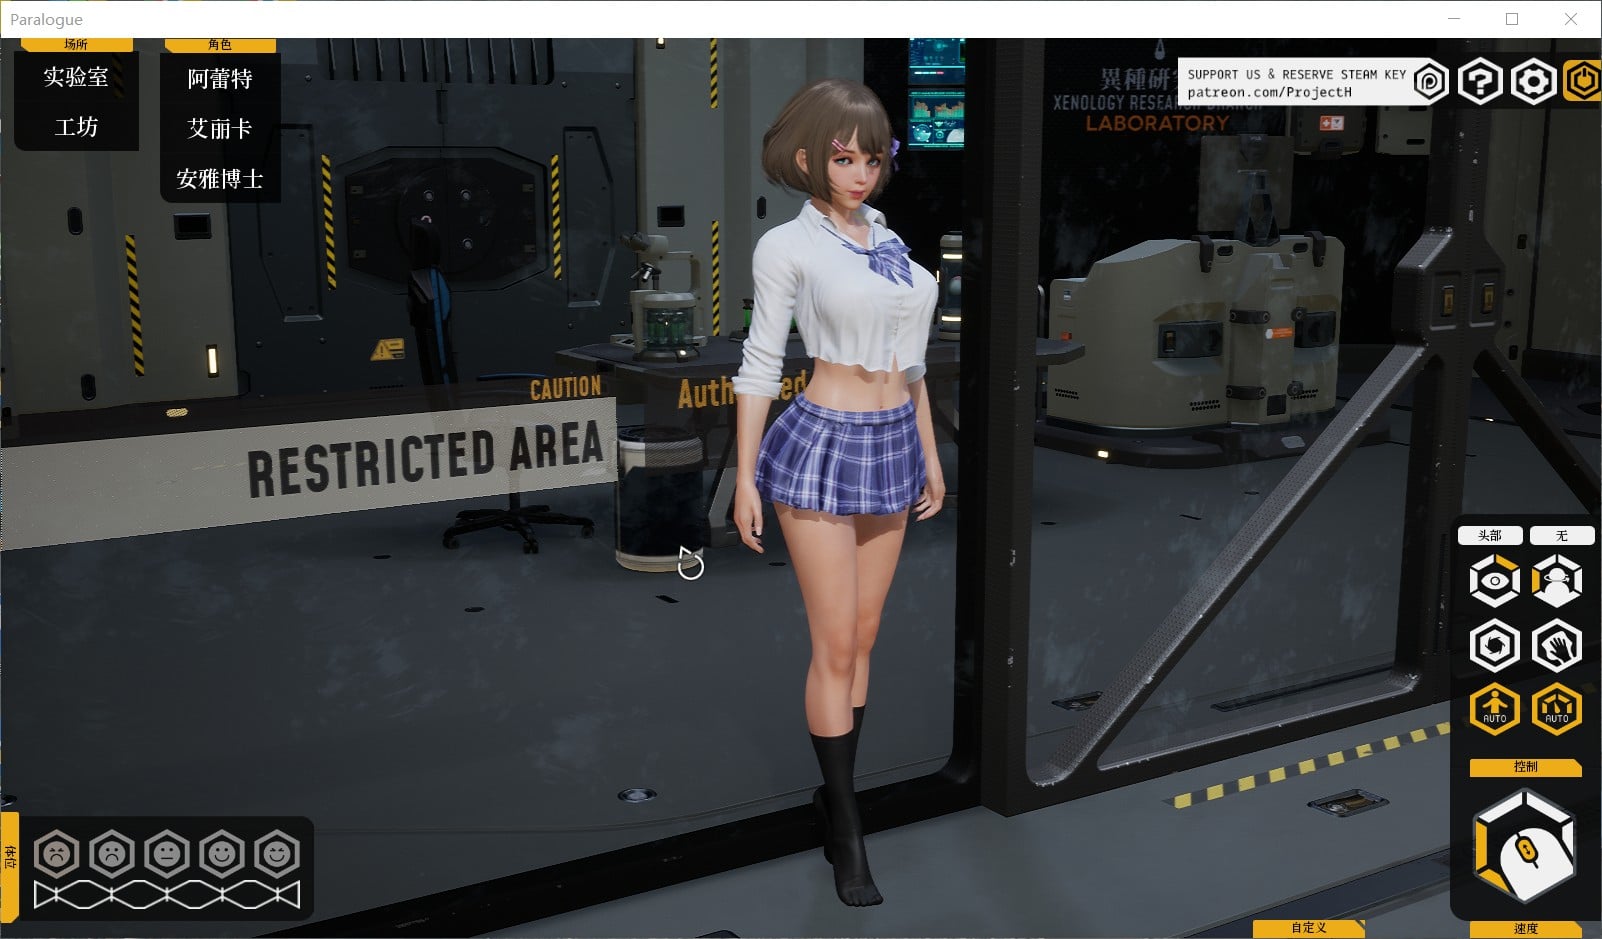Expand the 体位 side panel tab
The width and height of the screenshot is (1602, 939).
point(10,856)
